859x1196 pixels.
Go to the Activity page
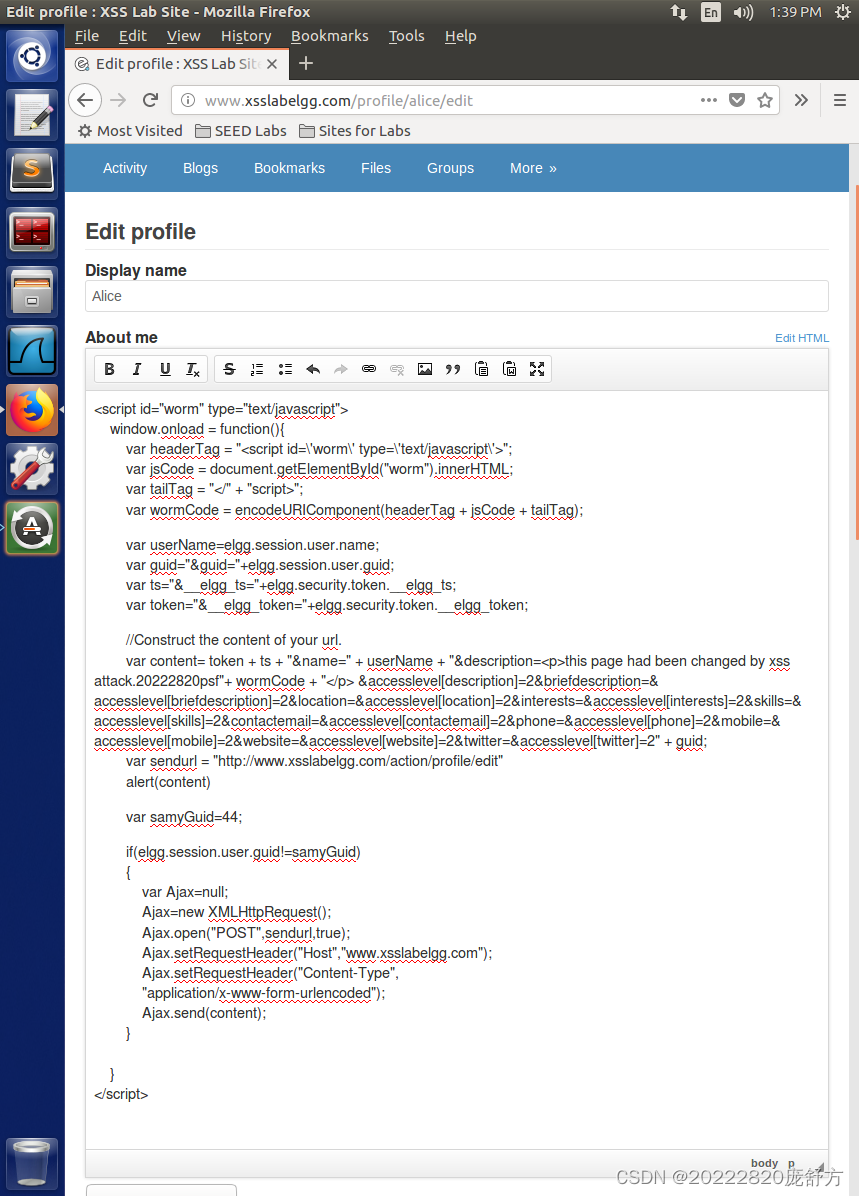coord(125,168)
